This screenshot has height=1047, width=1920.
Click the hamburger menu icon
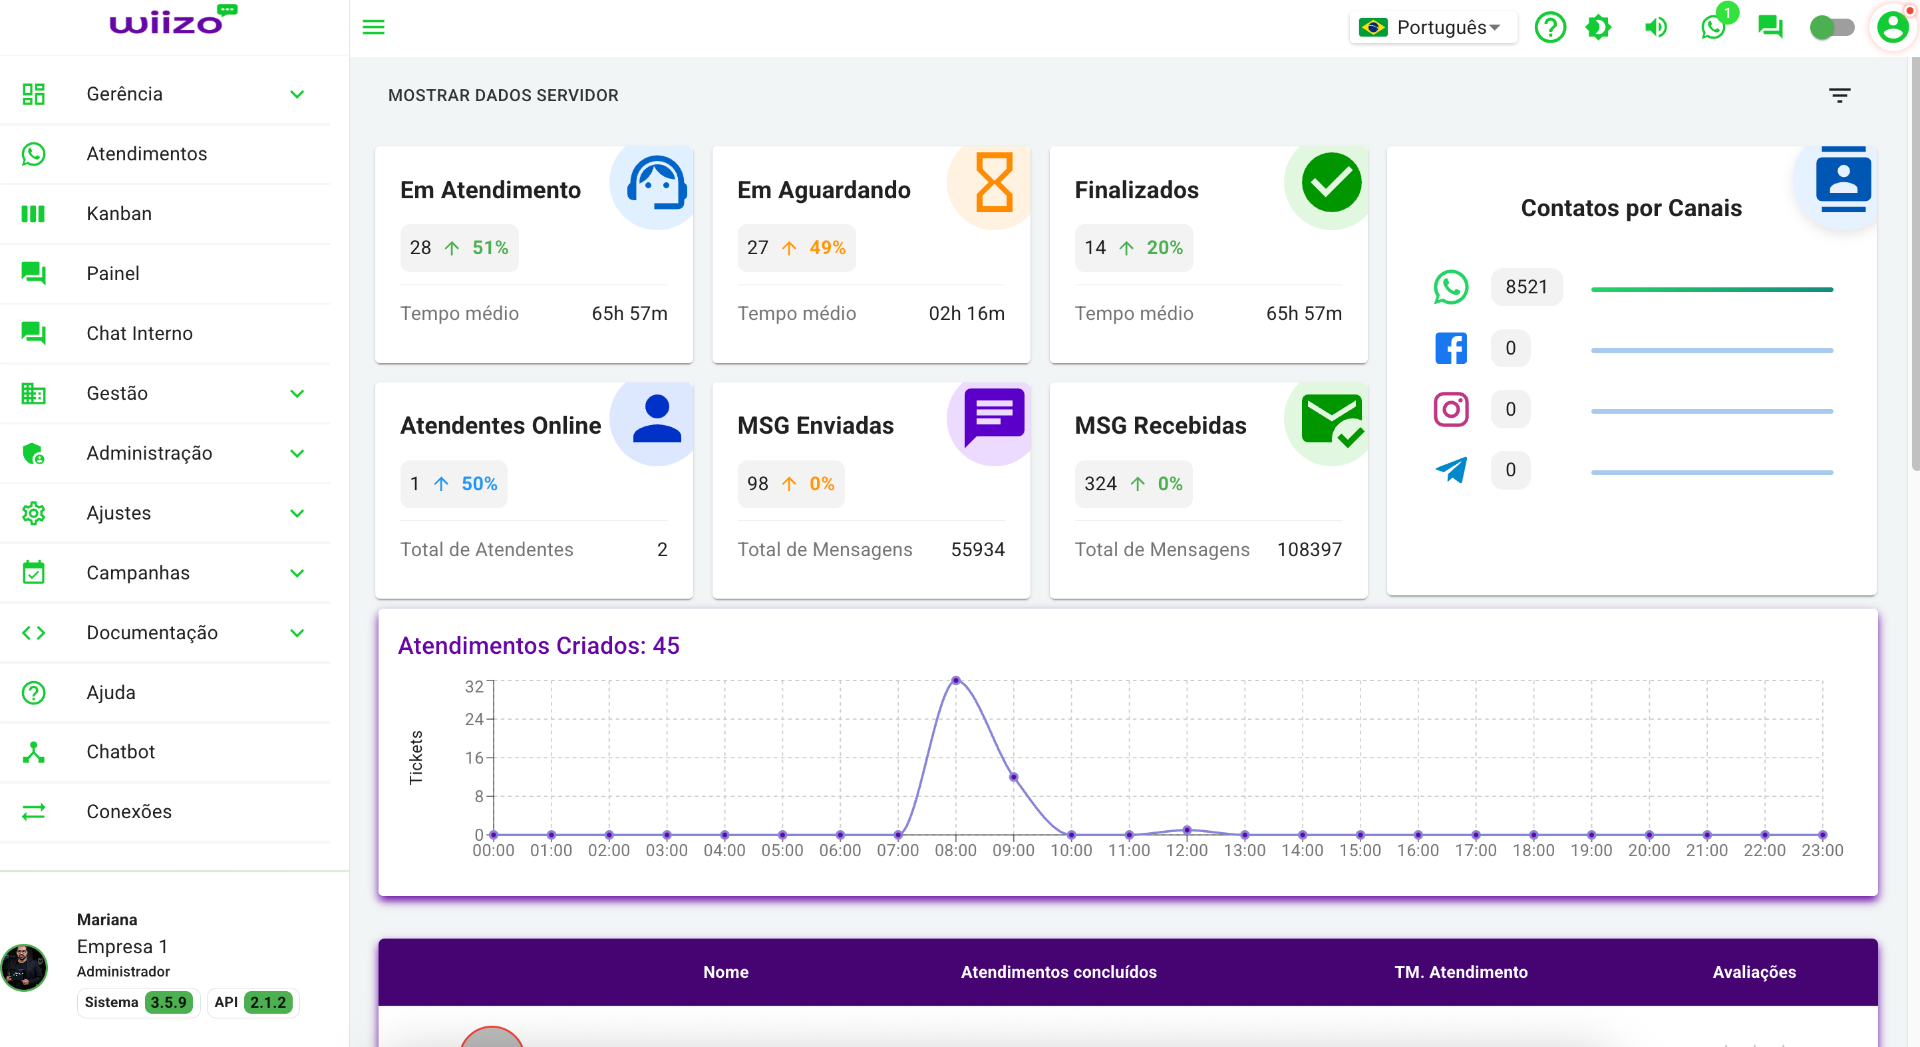coord(373,27)
